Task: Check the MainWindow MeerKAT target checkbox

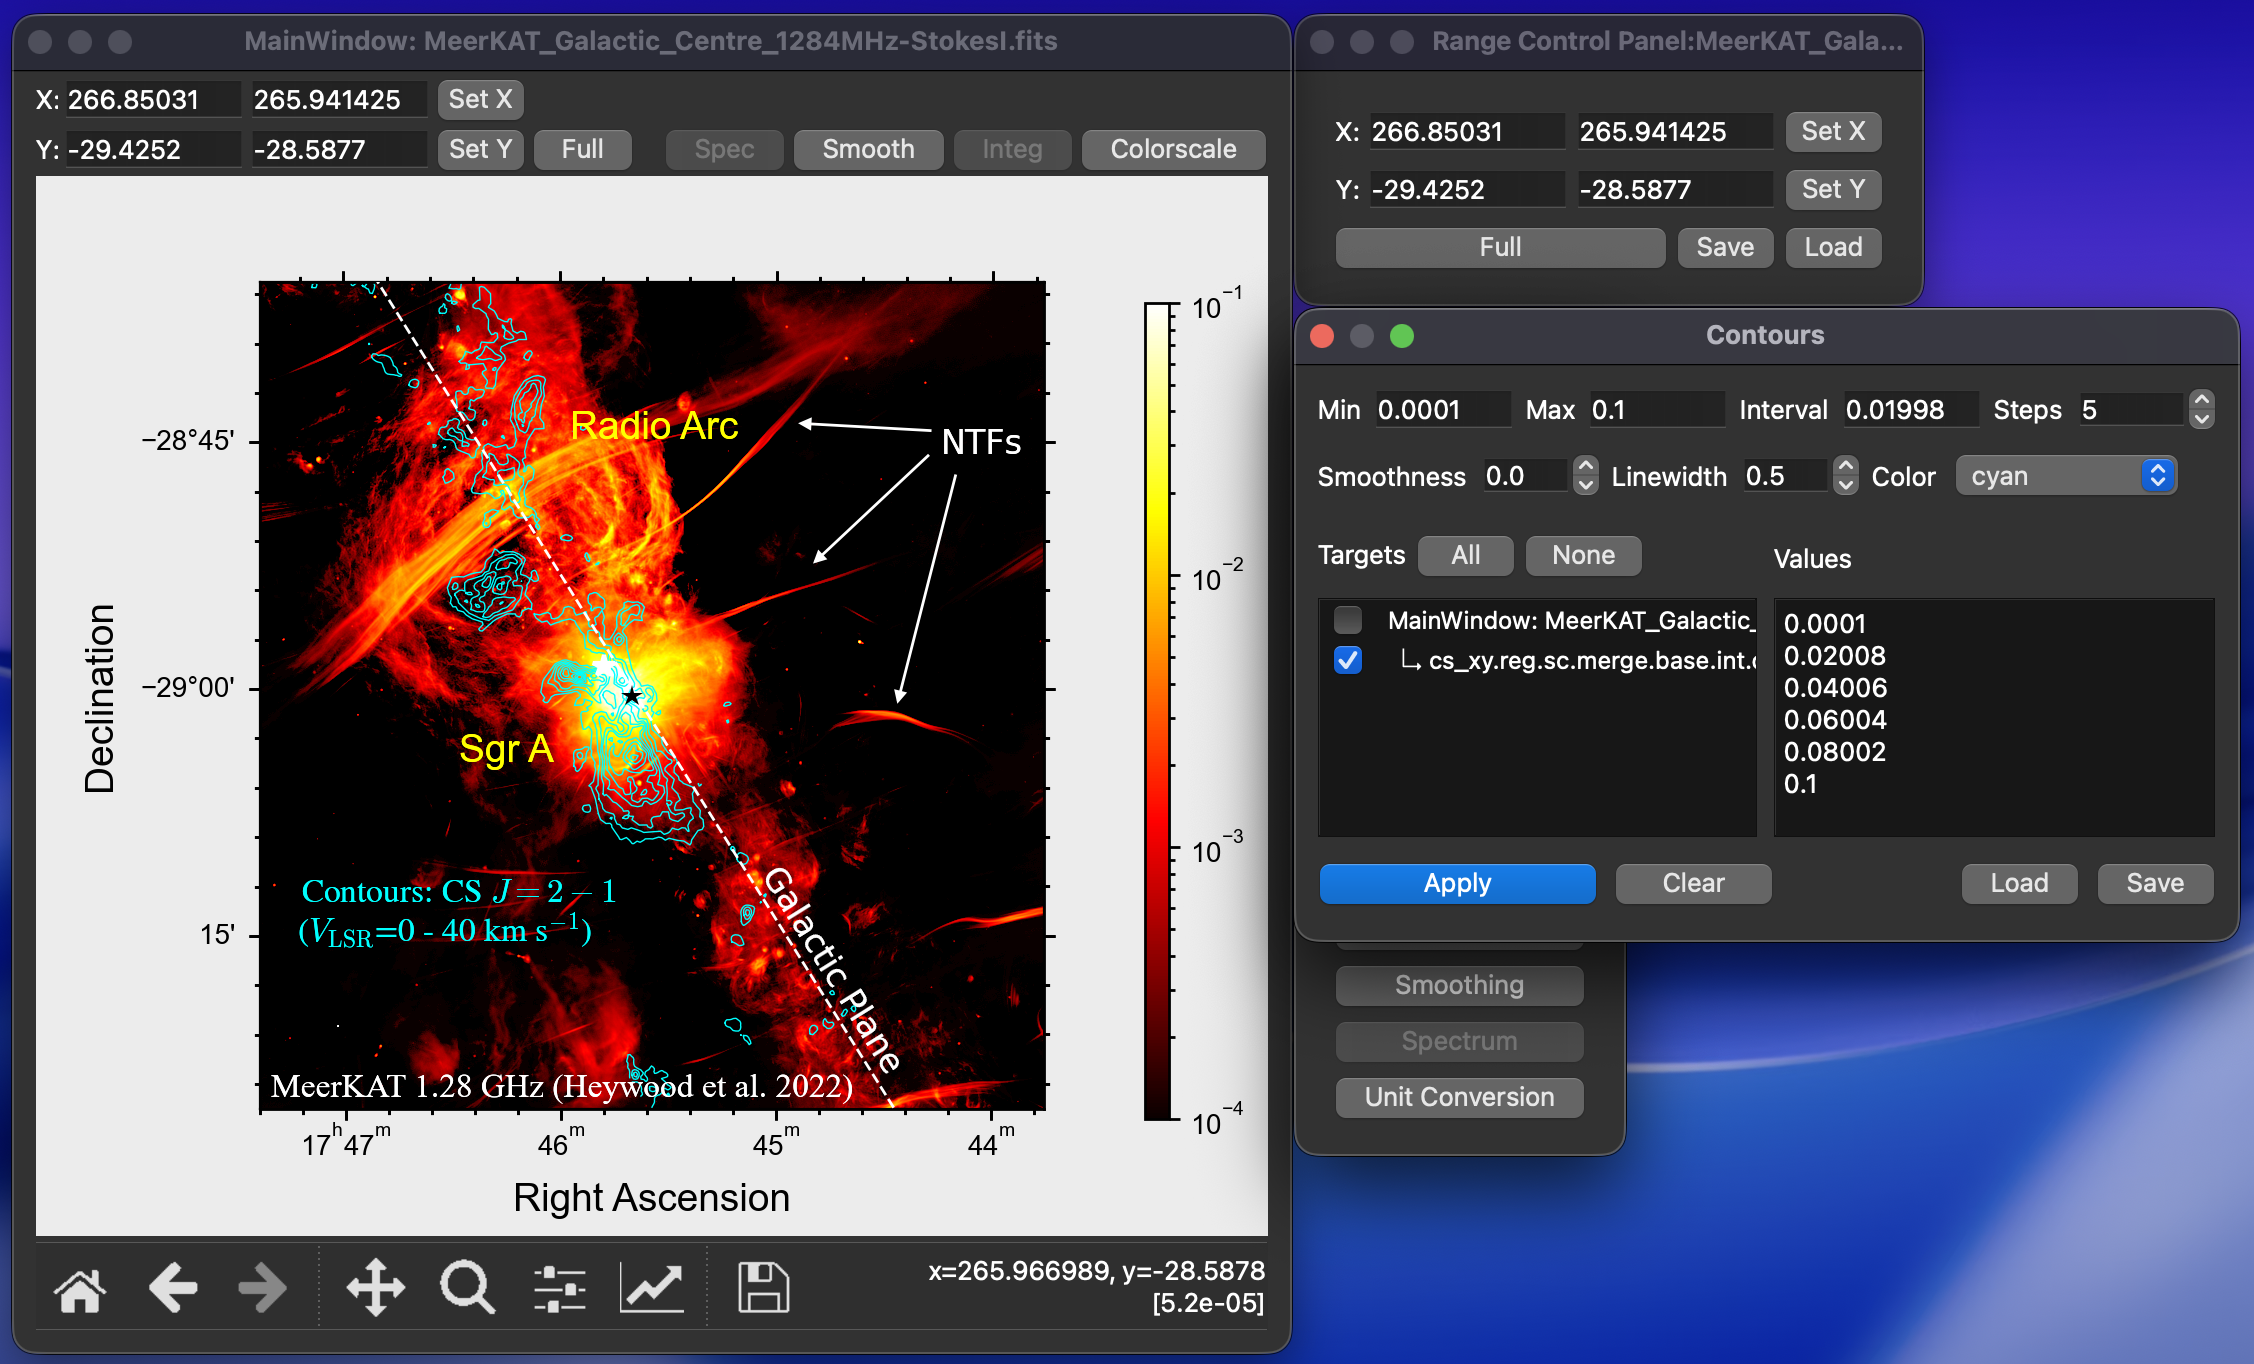Action: point(1348,620)
